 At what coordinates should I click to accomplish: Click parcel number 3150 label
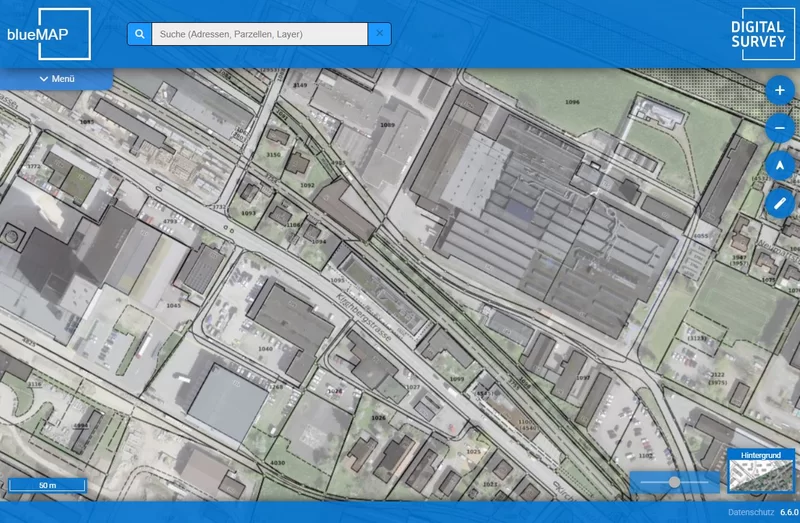click(x=273, y=155)
